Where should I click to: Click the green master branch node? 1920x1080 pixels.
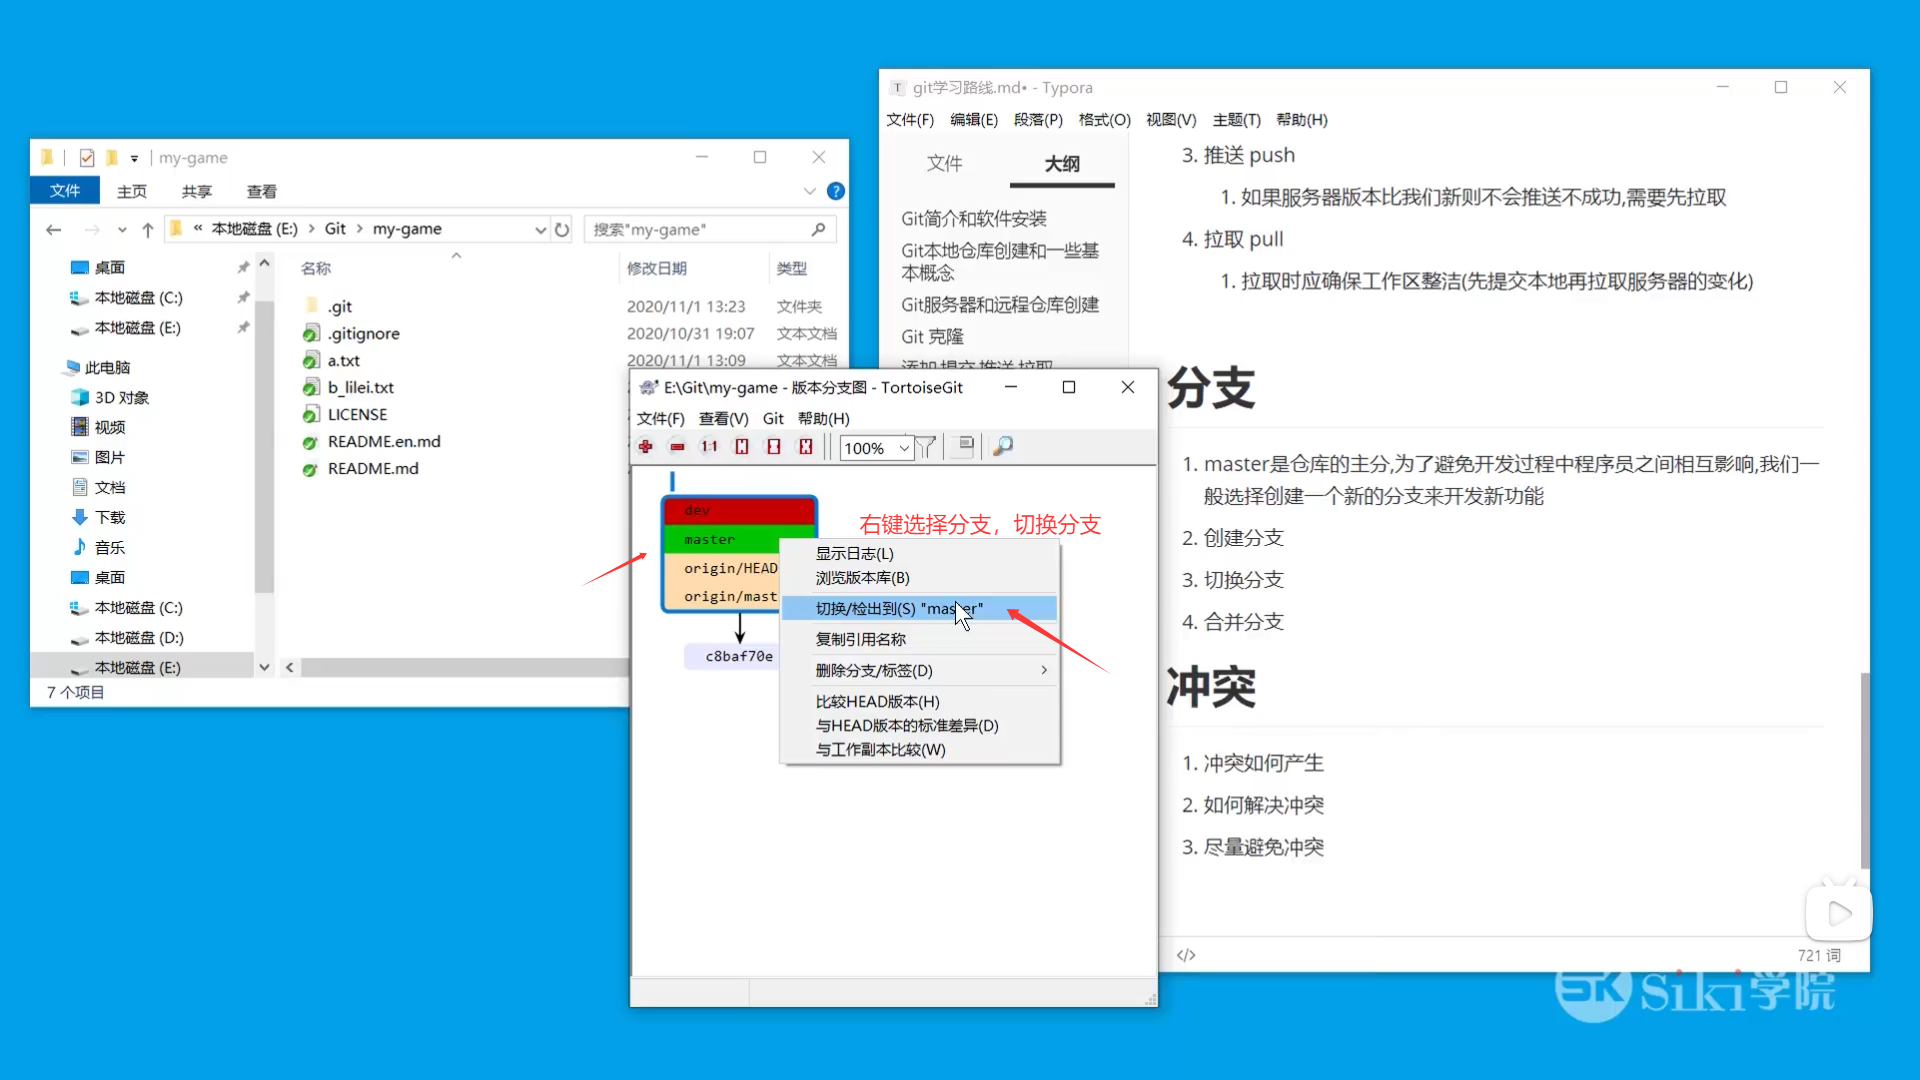click(710, 539)
